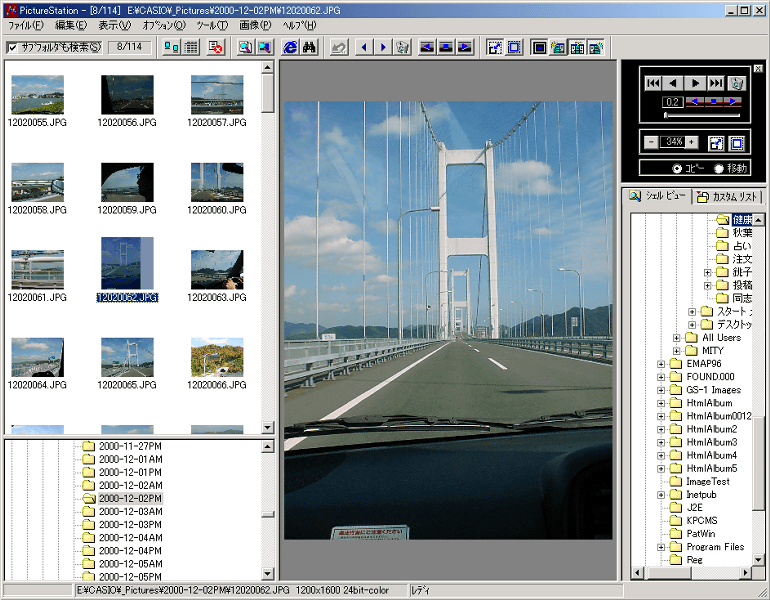Image resolution: width=770 pixels, height=600 pixels.
Task: Decrease zoom with the minus button
Action: (651, 142)
